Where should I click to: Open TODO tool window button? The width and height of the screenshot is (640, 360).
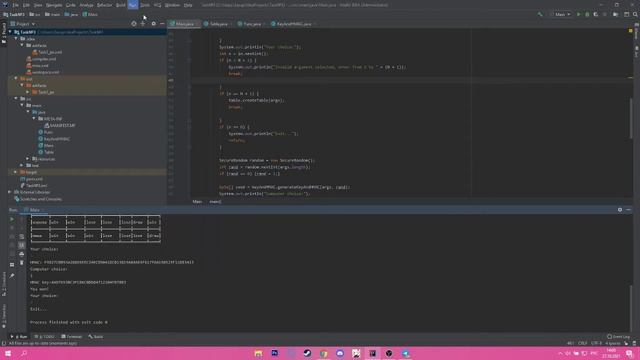pos(44,337)
